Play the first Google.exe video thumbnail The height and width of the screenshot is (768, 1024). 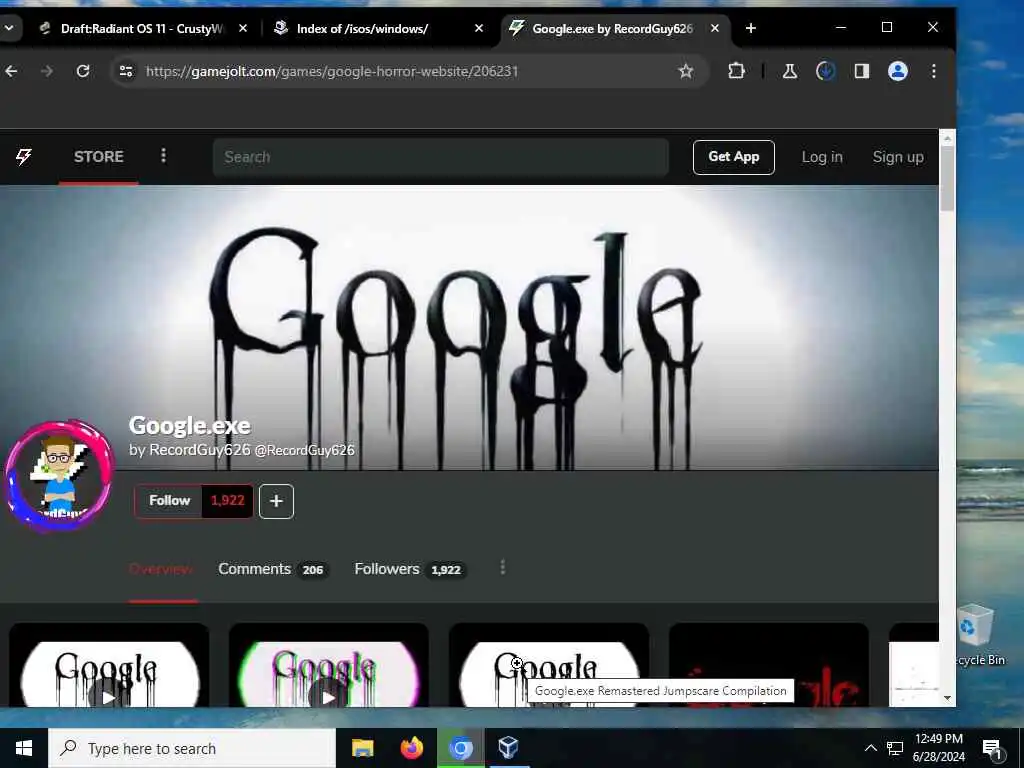click(x=109, y=666)
